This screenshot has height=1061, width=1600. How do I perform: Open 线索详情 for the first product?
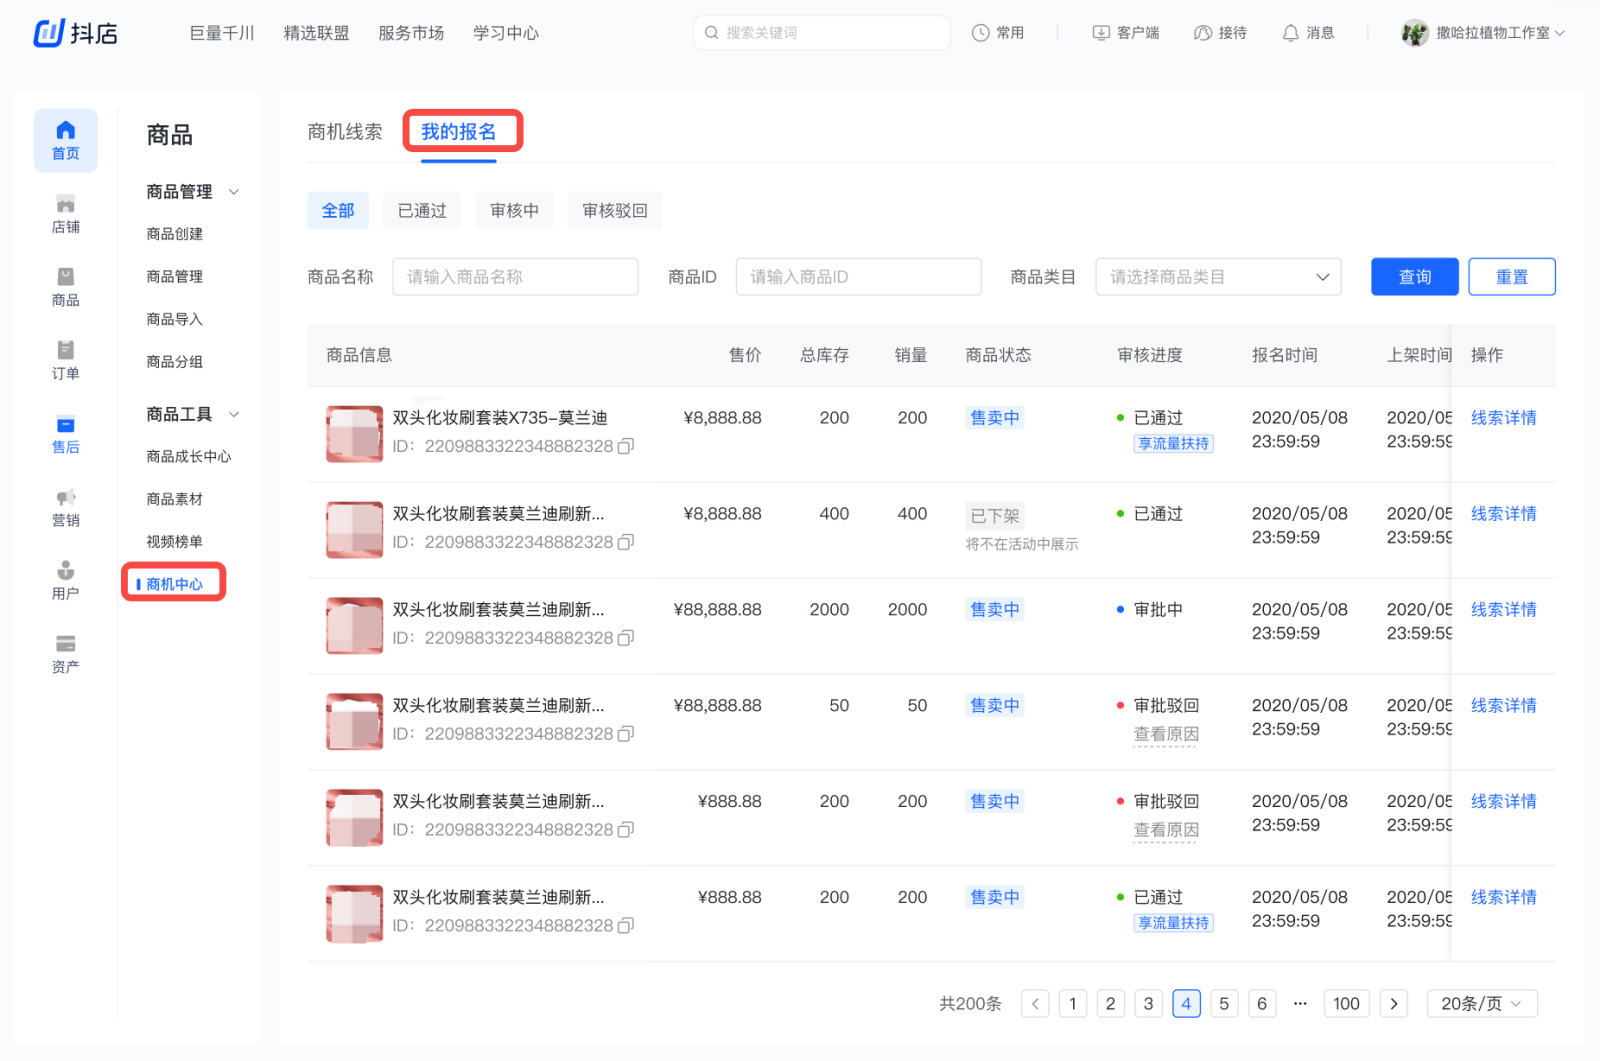pyautogui.click(x=1503, y=418)
